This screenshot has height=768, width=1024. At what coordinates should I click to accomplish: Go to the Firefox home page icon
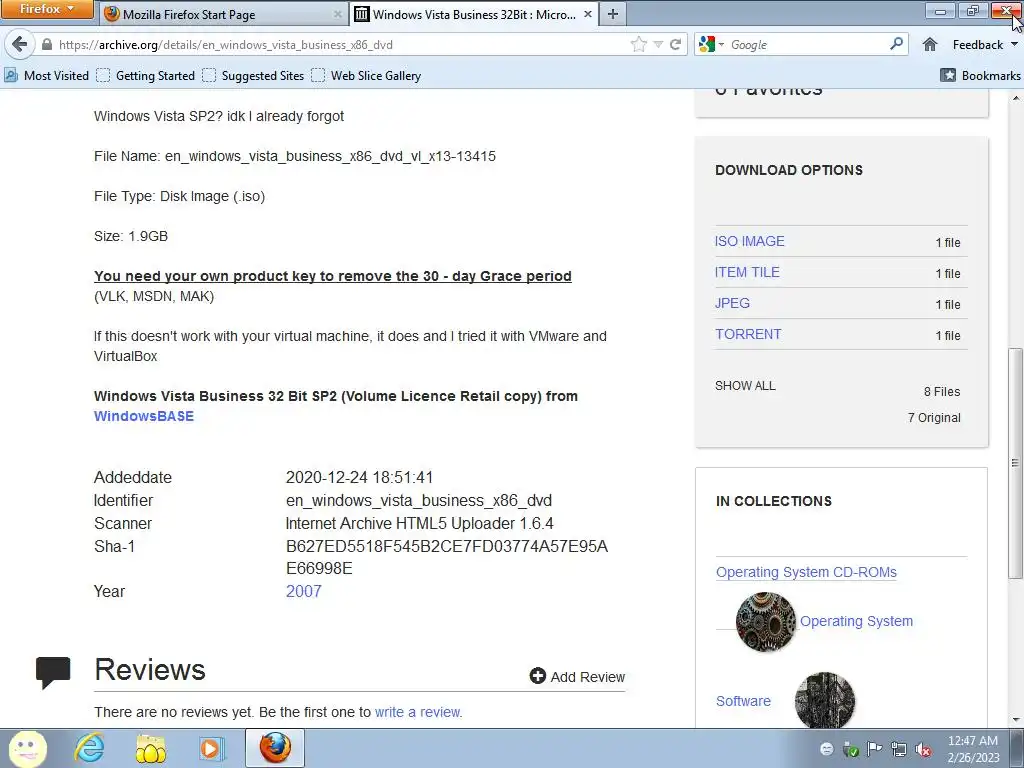point(930,44)
